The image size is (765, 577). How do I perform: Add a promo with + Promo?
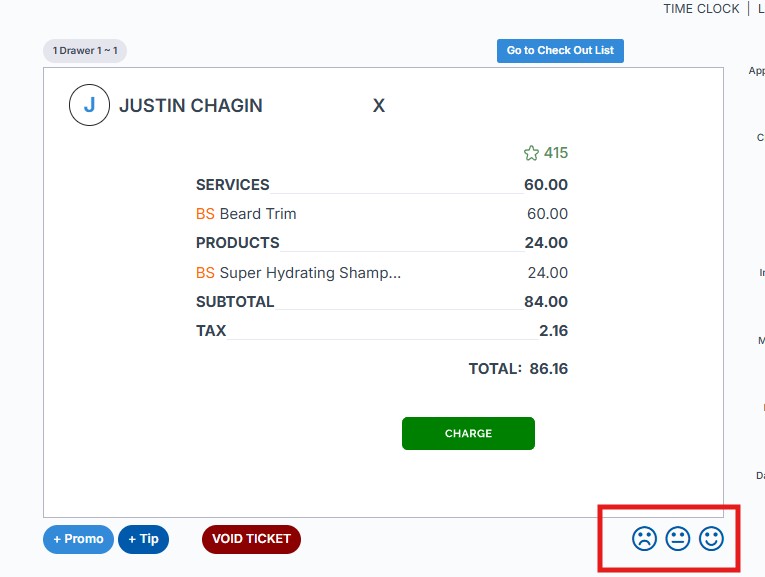click(78, 539)
